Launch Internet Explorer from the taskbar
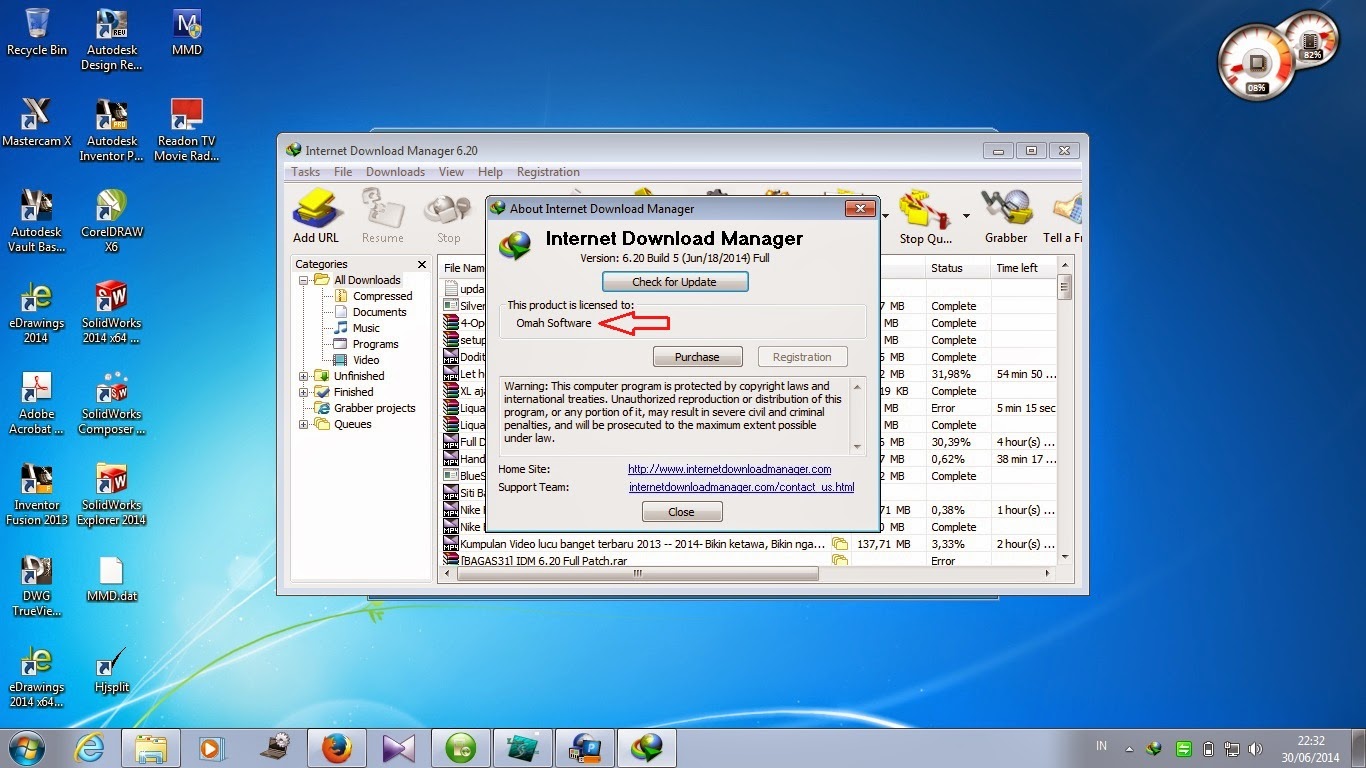This screenshot has height=768, width=1366. pyautogui.click(x=90, y=747)
